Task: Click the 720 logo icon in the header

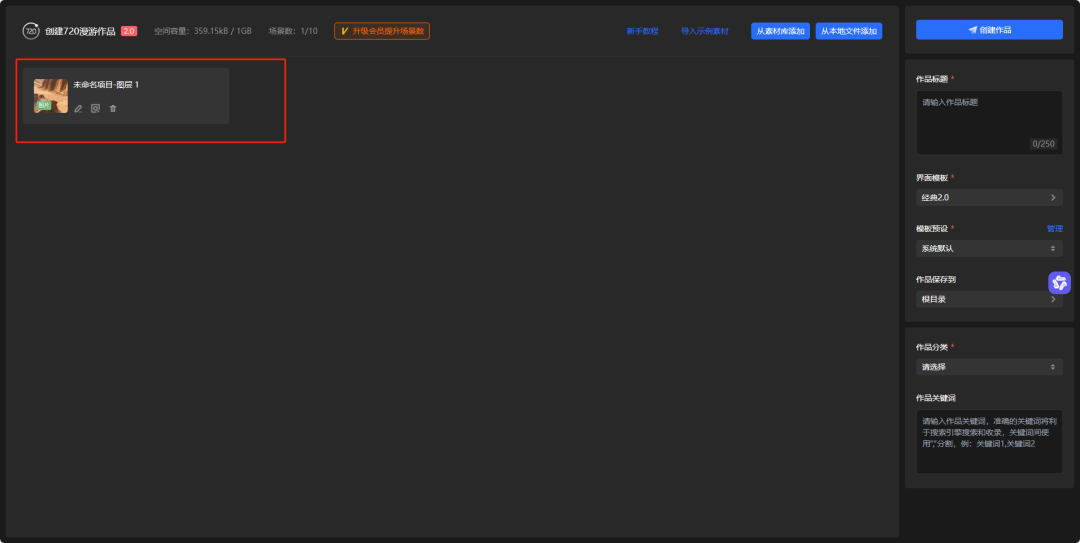Action: pyautogui.click(x=31, y=31)
